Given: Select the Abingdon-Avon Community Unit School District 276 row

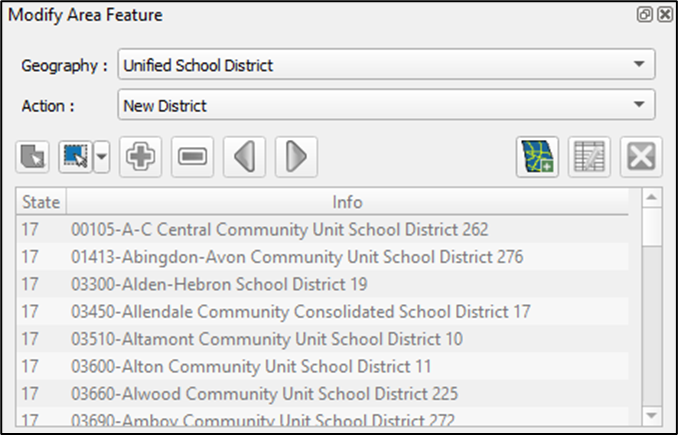Looking at the screenshot, I should [x=297, y=257].
